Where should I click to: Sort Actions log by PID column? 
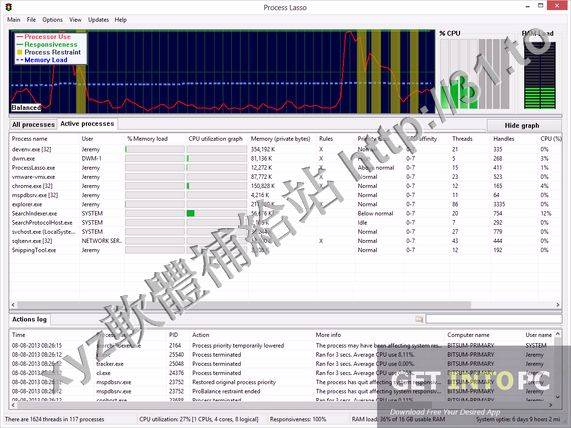173,335
